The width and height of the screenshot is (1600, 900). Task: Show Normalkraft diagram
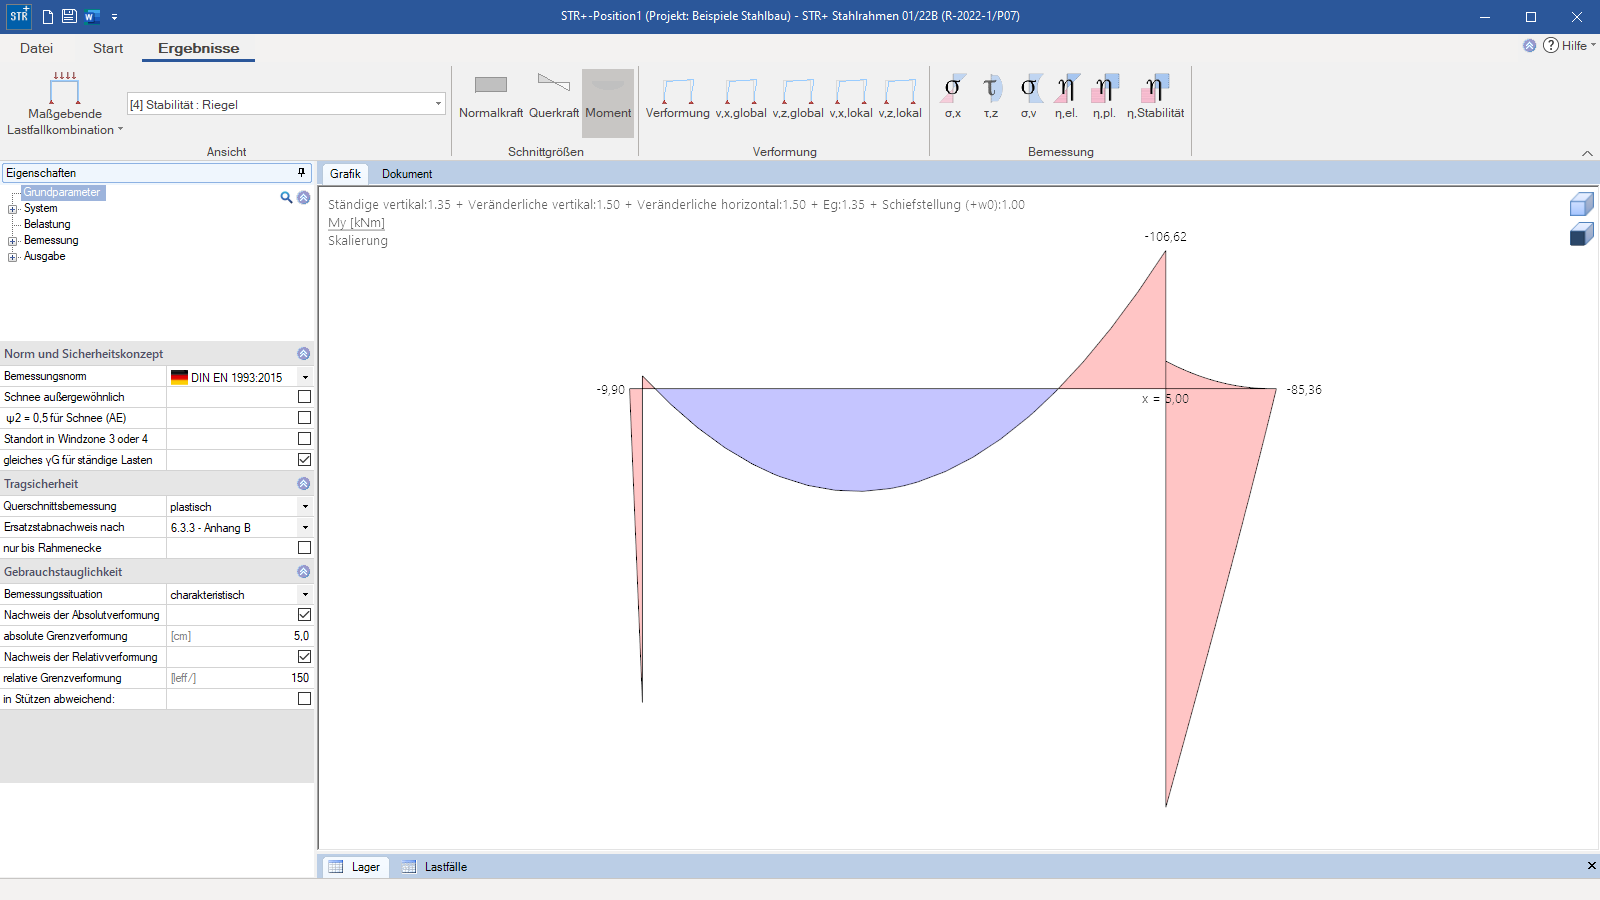point(491,97)
